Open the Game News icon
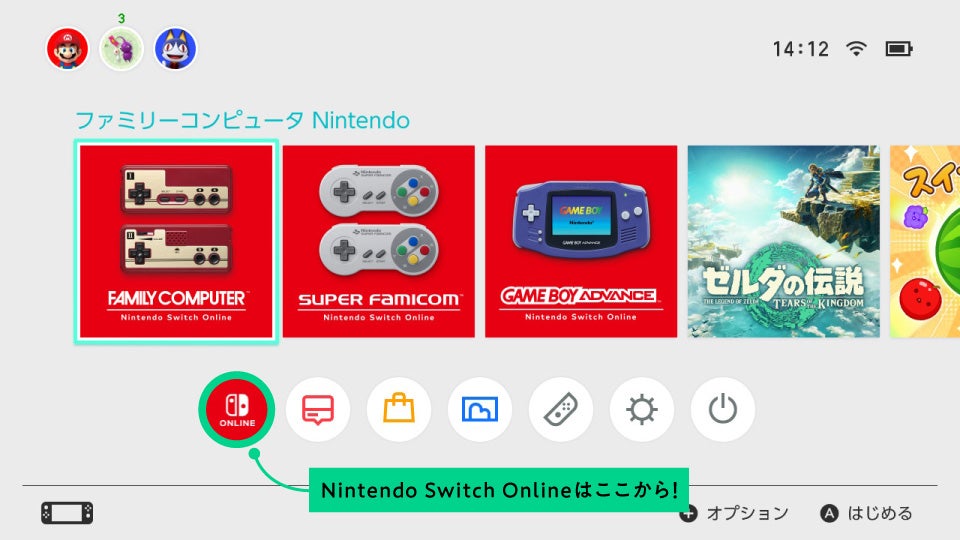Viewport: 960px width, 540px height. 318,409
